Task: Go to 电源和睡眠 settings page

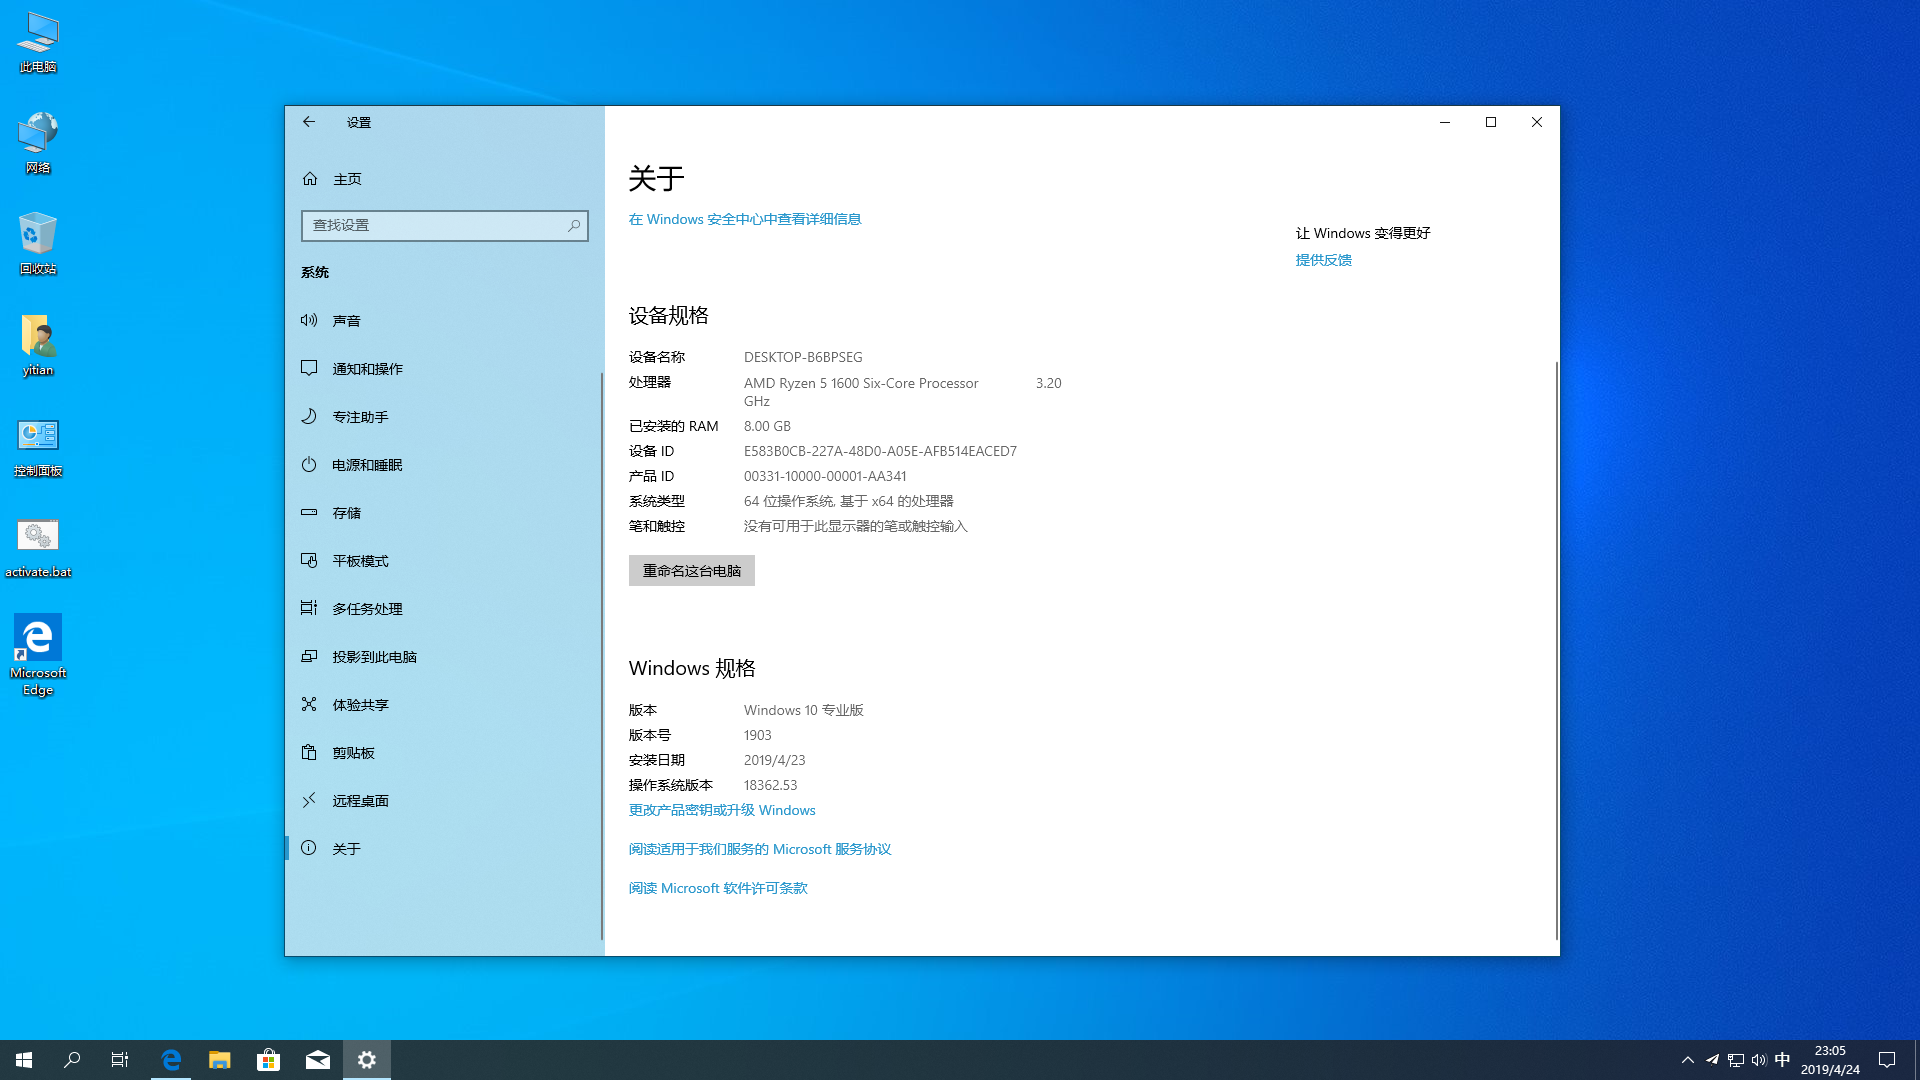Action: pos(444,464)
